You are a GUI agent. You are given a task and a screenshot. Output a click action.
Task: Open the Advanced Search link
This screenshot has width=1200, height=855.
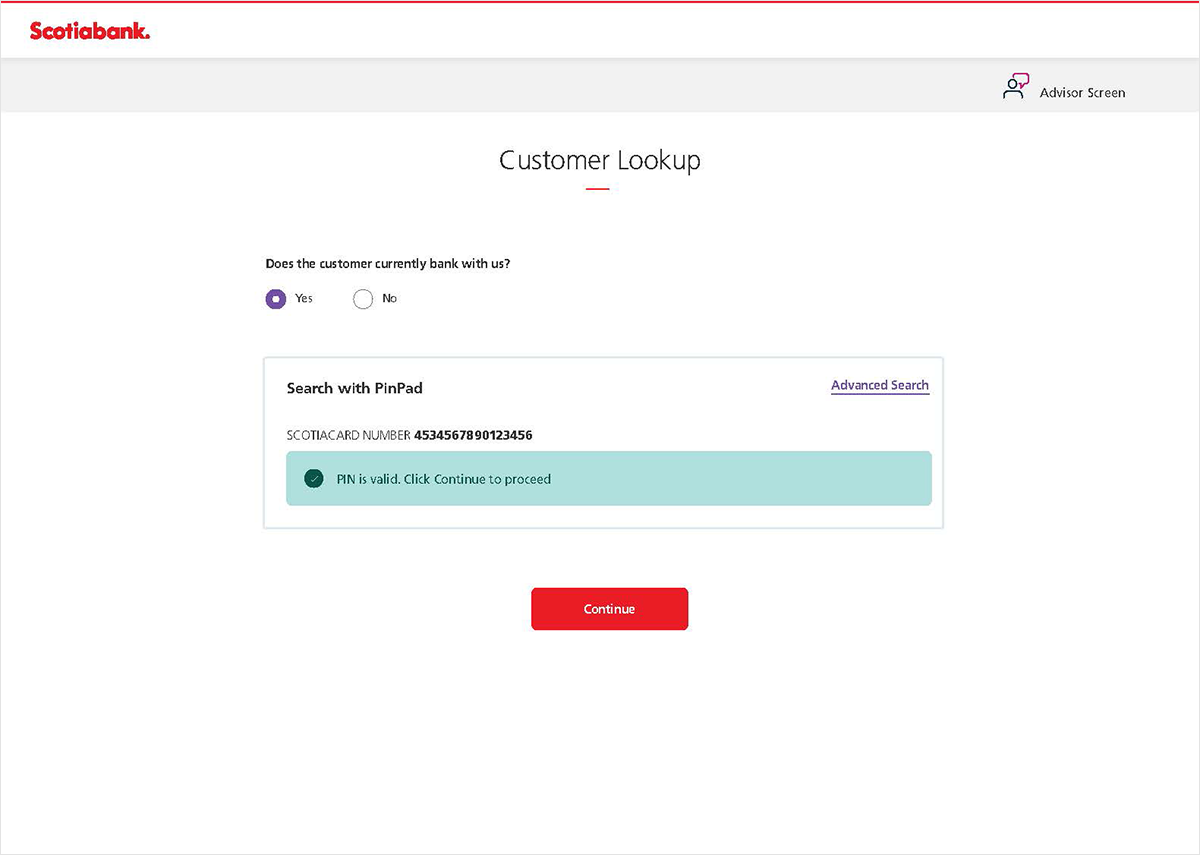click(x=880, y=385)
